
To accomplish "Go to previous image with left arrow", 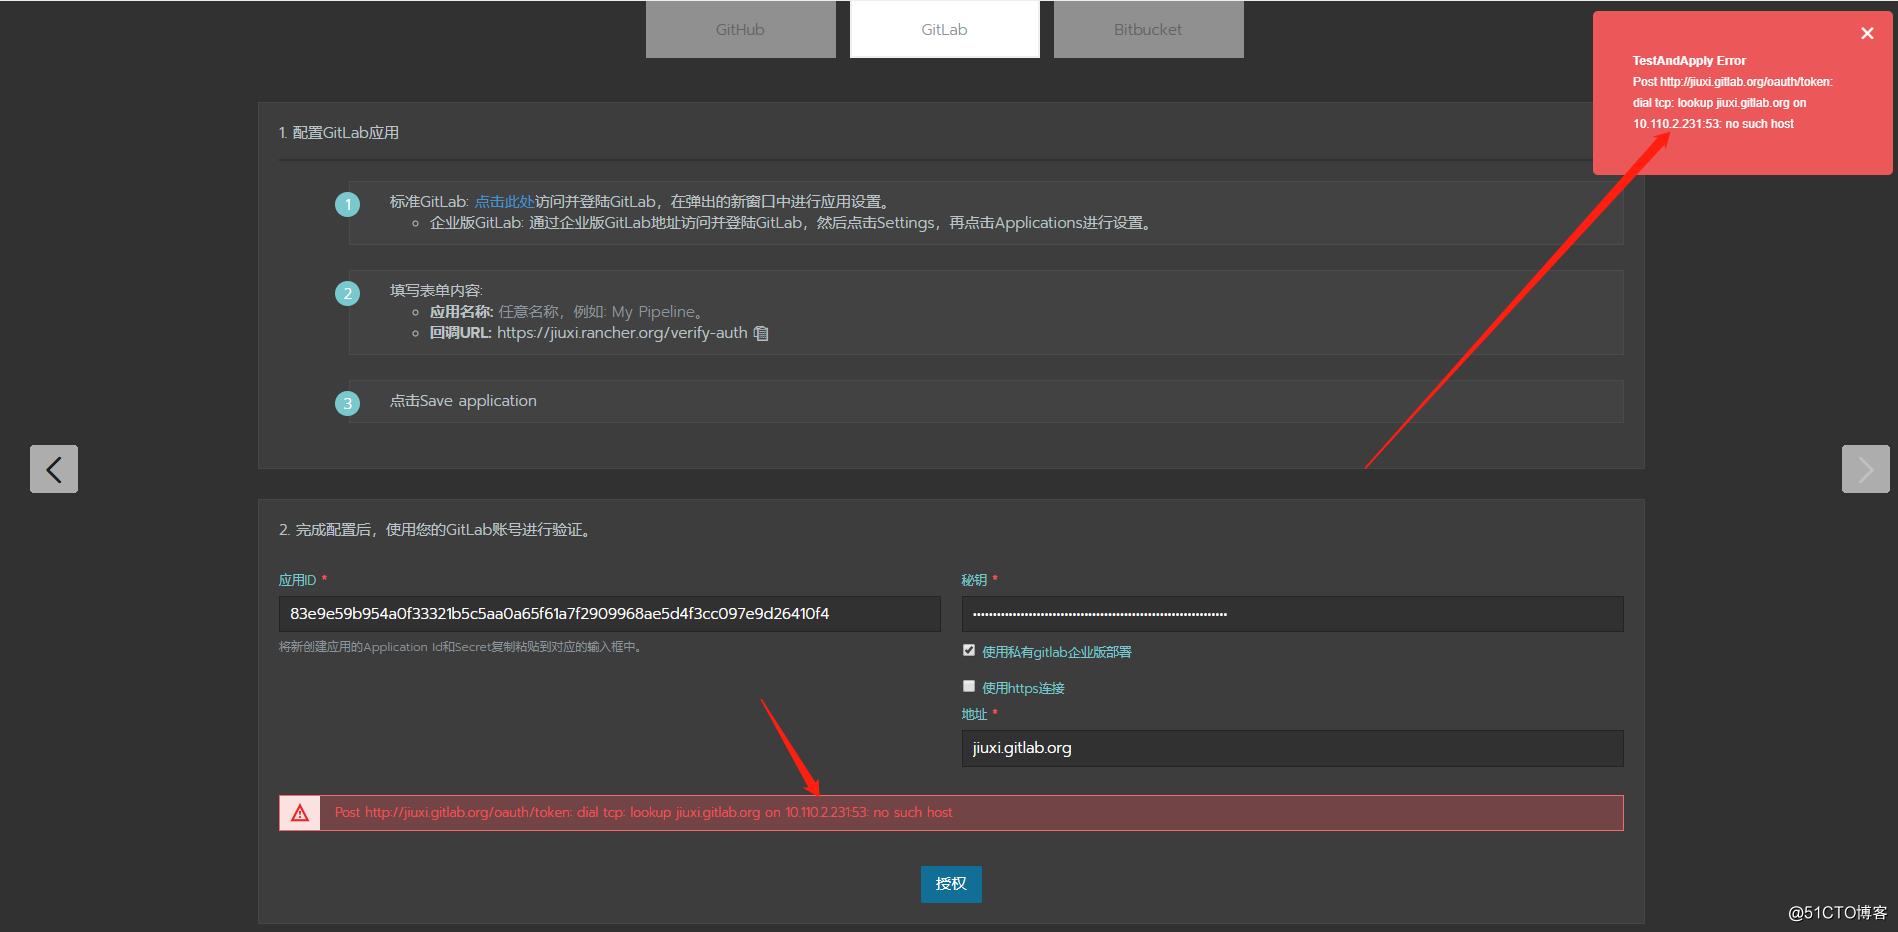I will pos(54,469).
